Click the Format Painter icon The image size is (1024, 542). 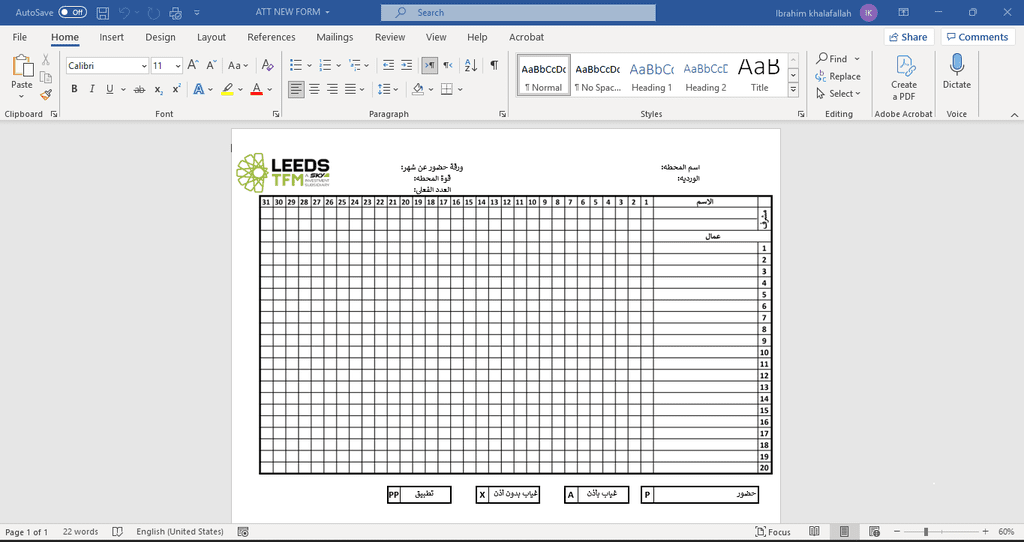point(46,95)
